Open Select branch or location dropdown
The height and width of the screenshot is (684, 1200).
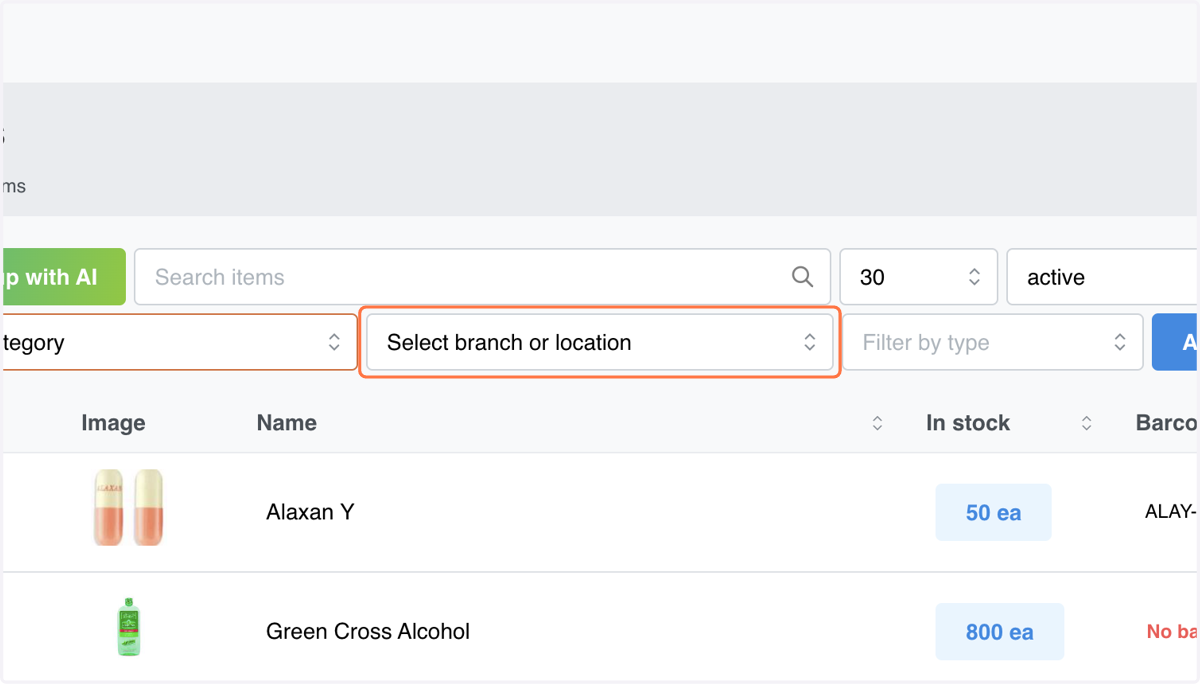click(600, 342)
